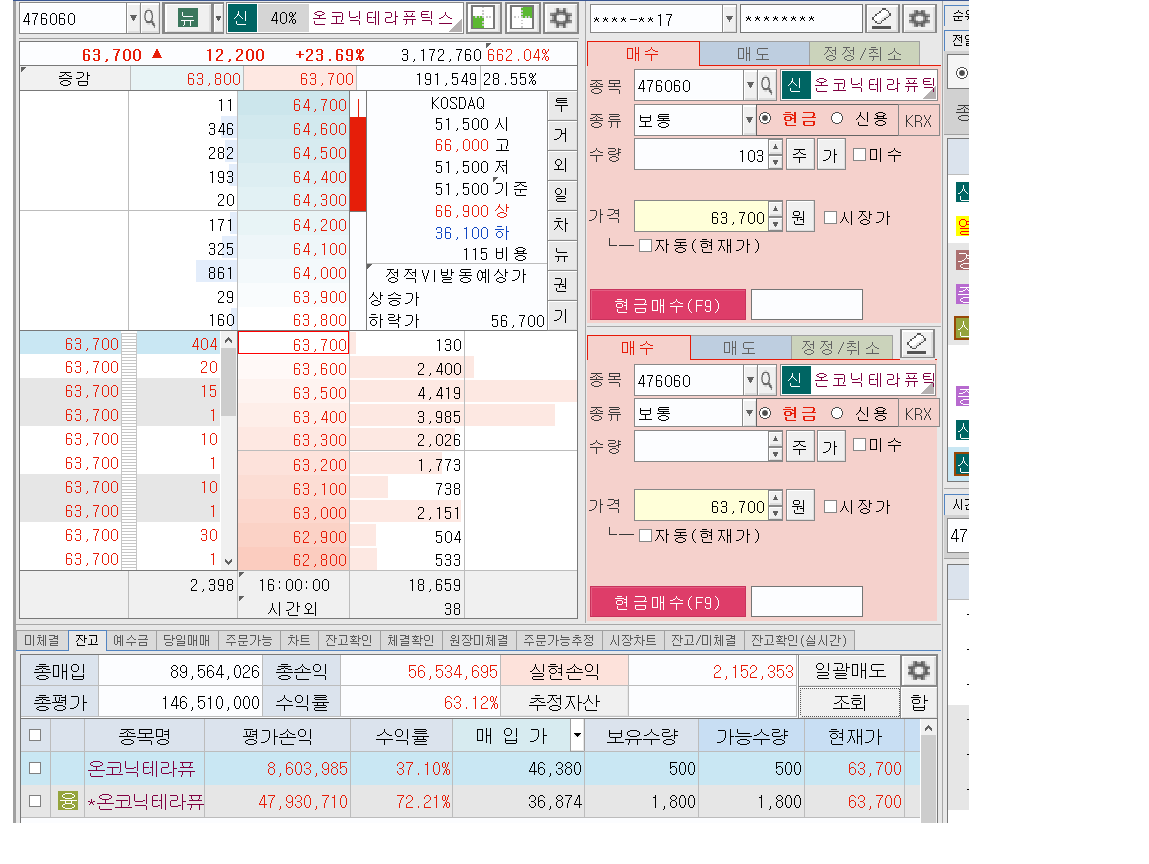Click the 가 button in the upper quantity row
The width and height of the screenshot is (1149, 864).
coord(830,155)
